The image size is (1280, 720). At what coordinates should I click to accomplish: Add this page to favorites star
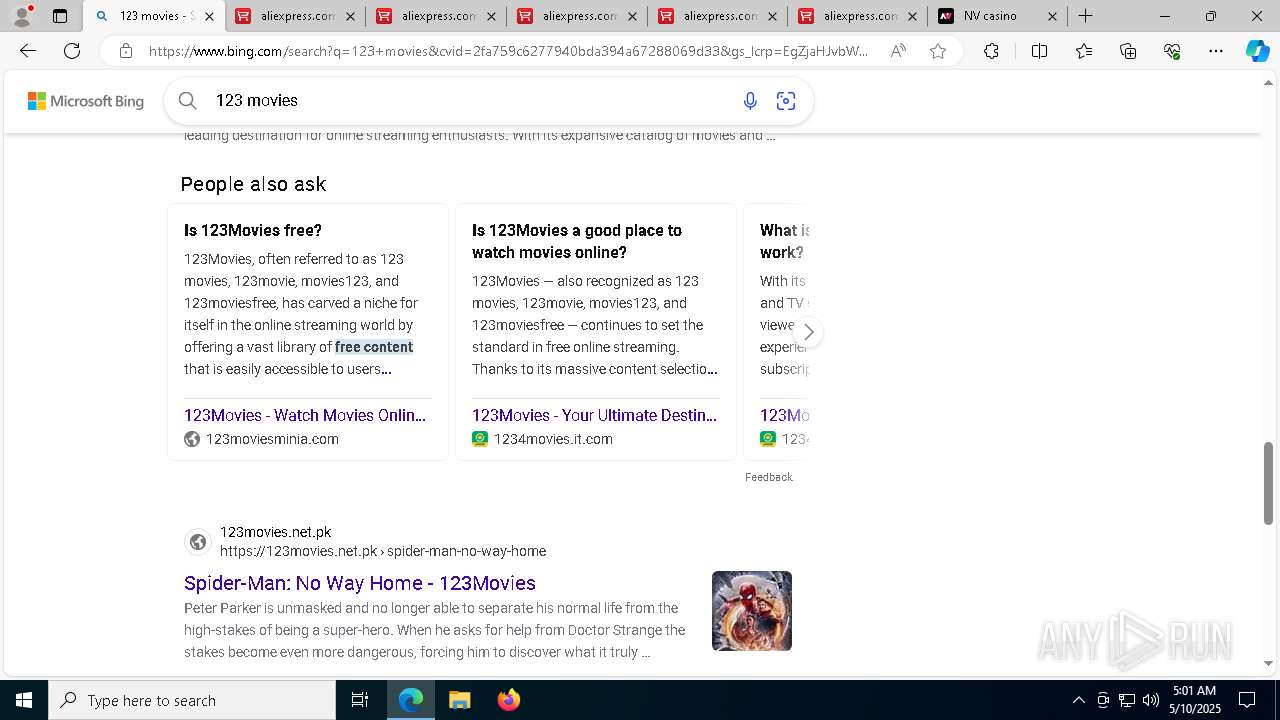coord(938,51)
